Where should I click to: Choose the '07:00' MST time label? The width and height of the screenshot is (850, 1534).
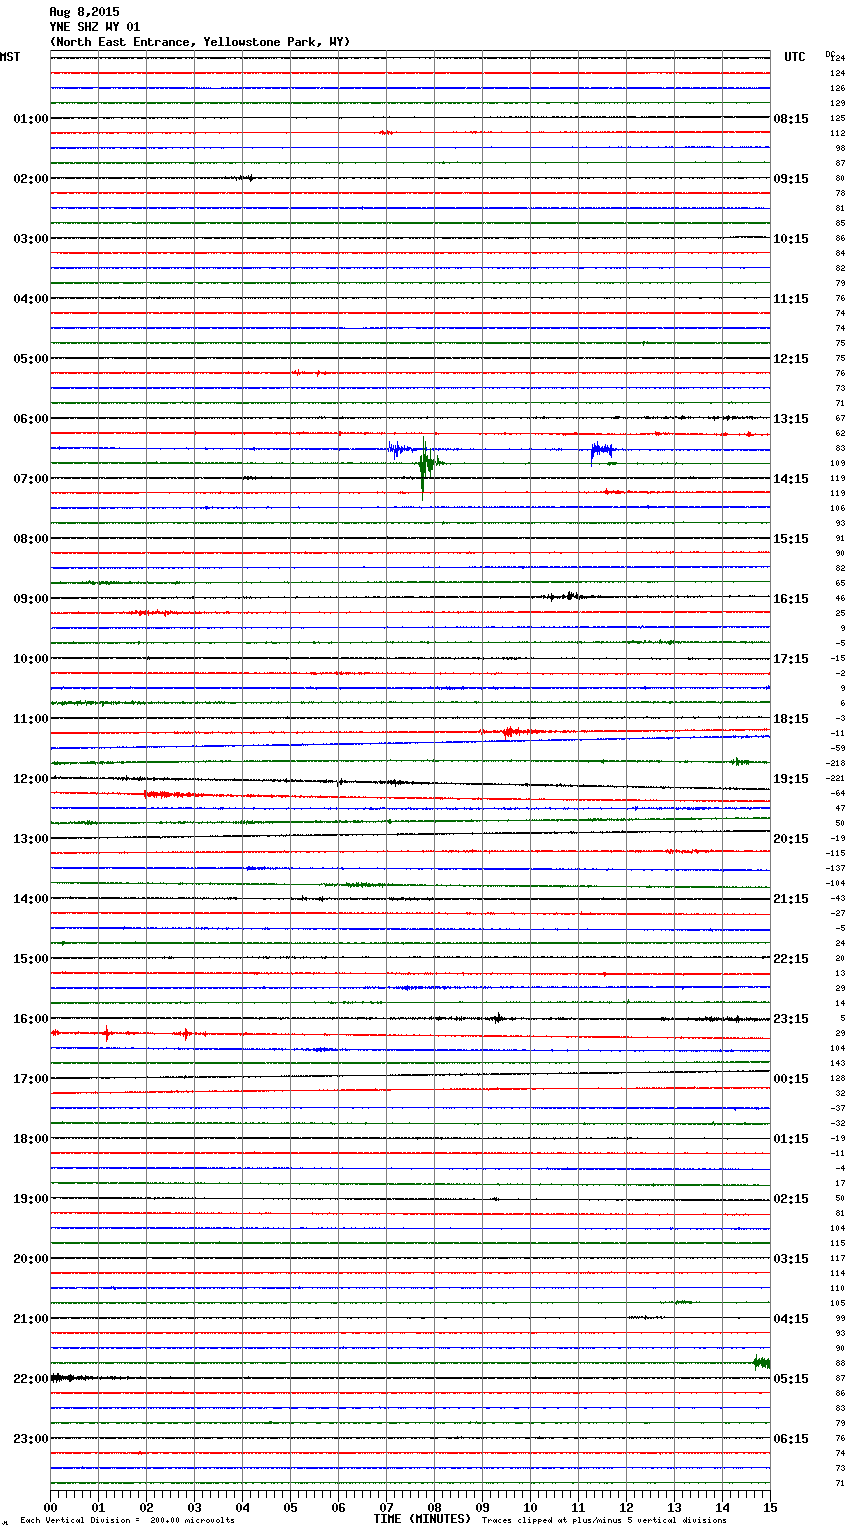tap(30, 479)
